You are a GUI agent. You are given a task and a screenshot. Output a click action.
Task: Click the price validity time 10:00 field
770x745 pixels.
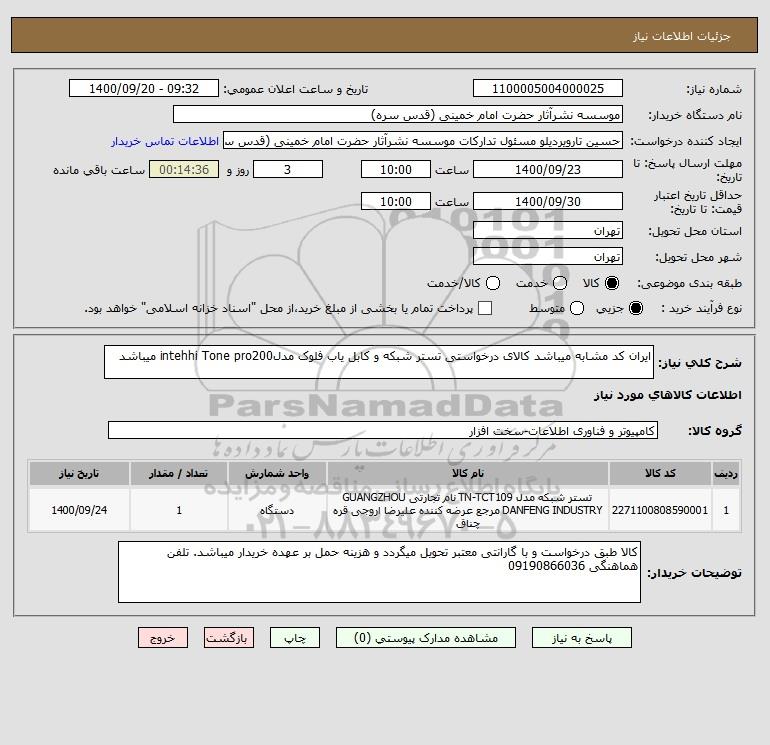coord(396,201)
